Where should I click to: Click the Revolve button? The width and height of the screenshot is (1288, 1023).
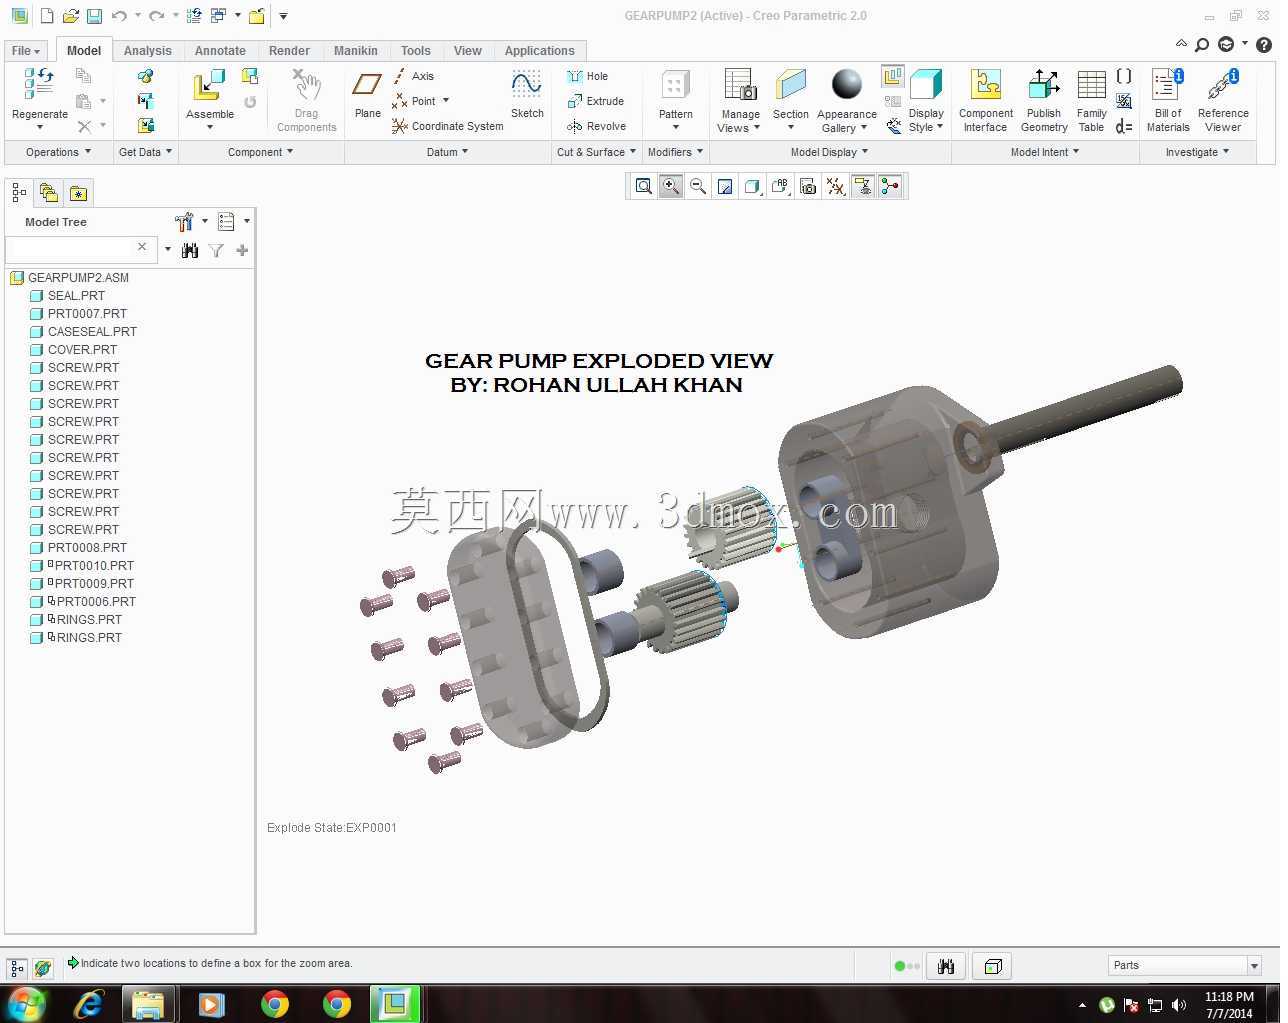(x=596, y=126)
